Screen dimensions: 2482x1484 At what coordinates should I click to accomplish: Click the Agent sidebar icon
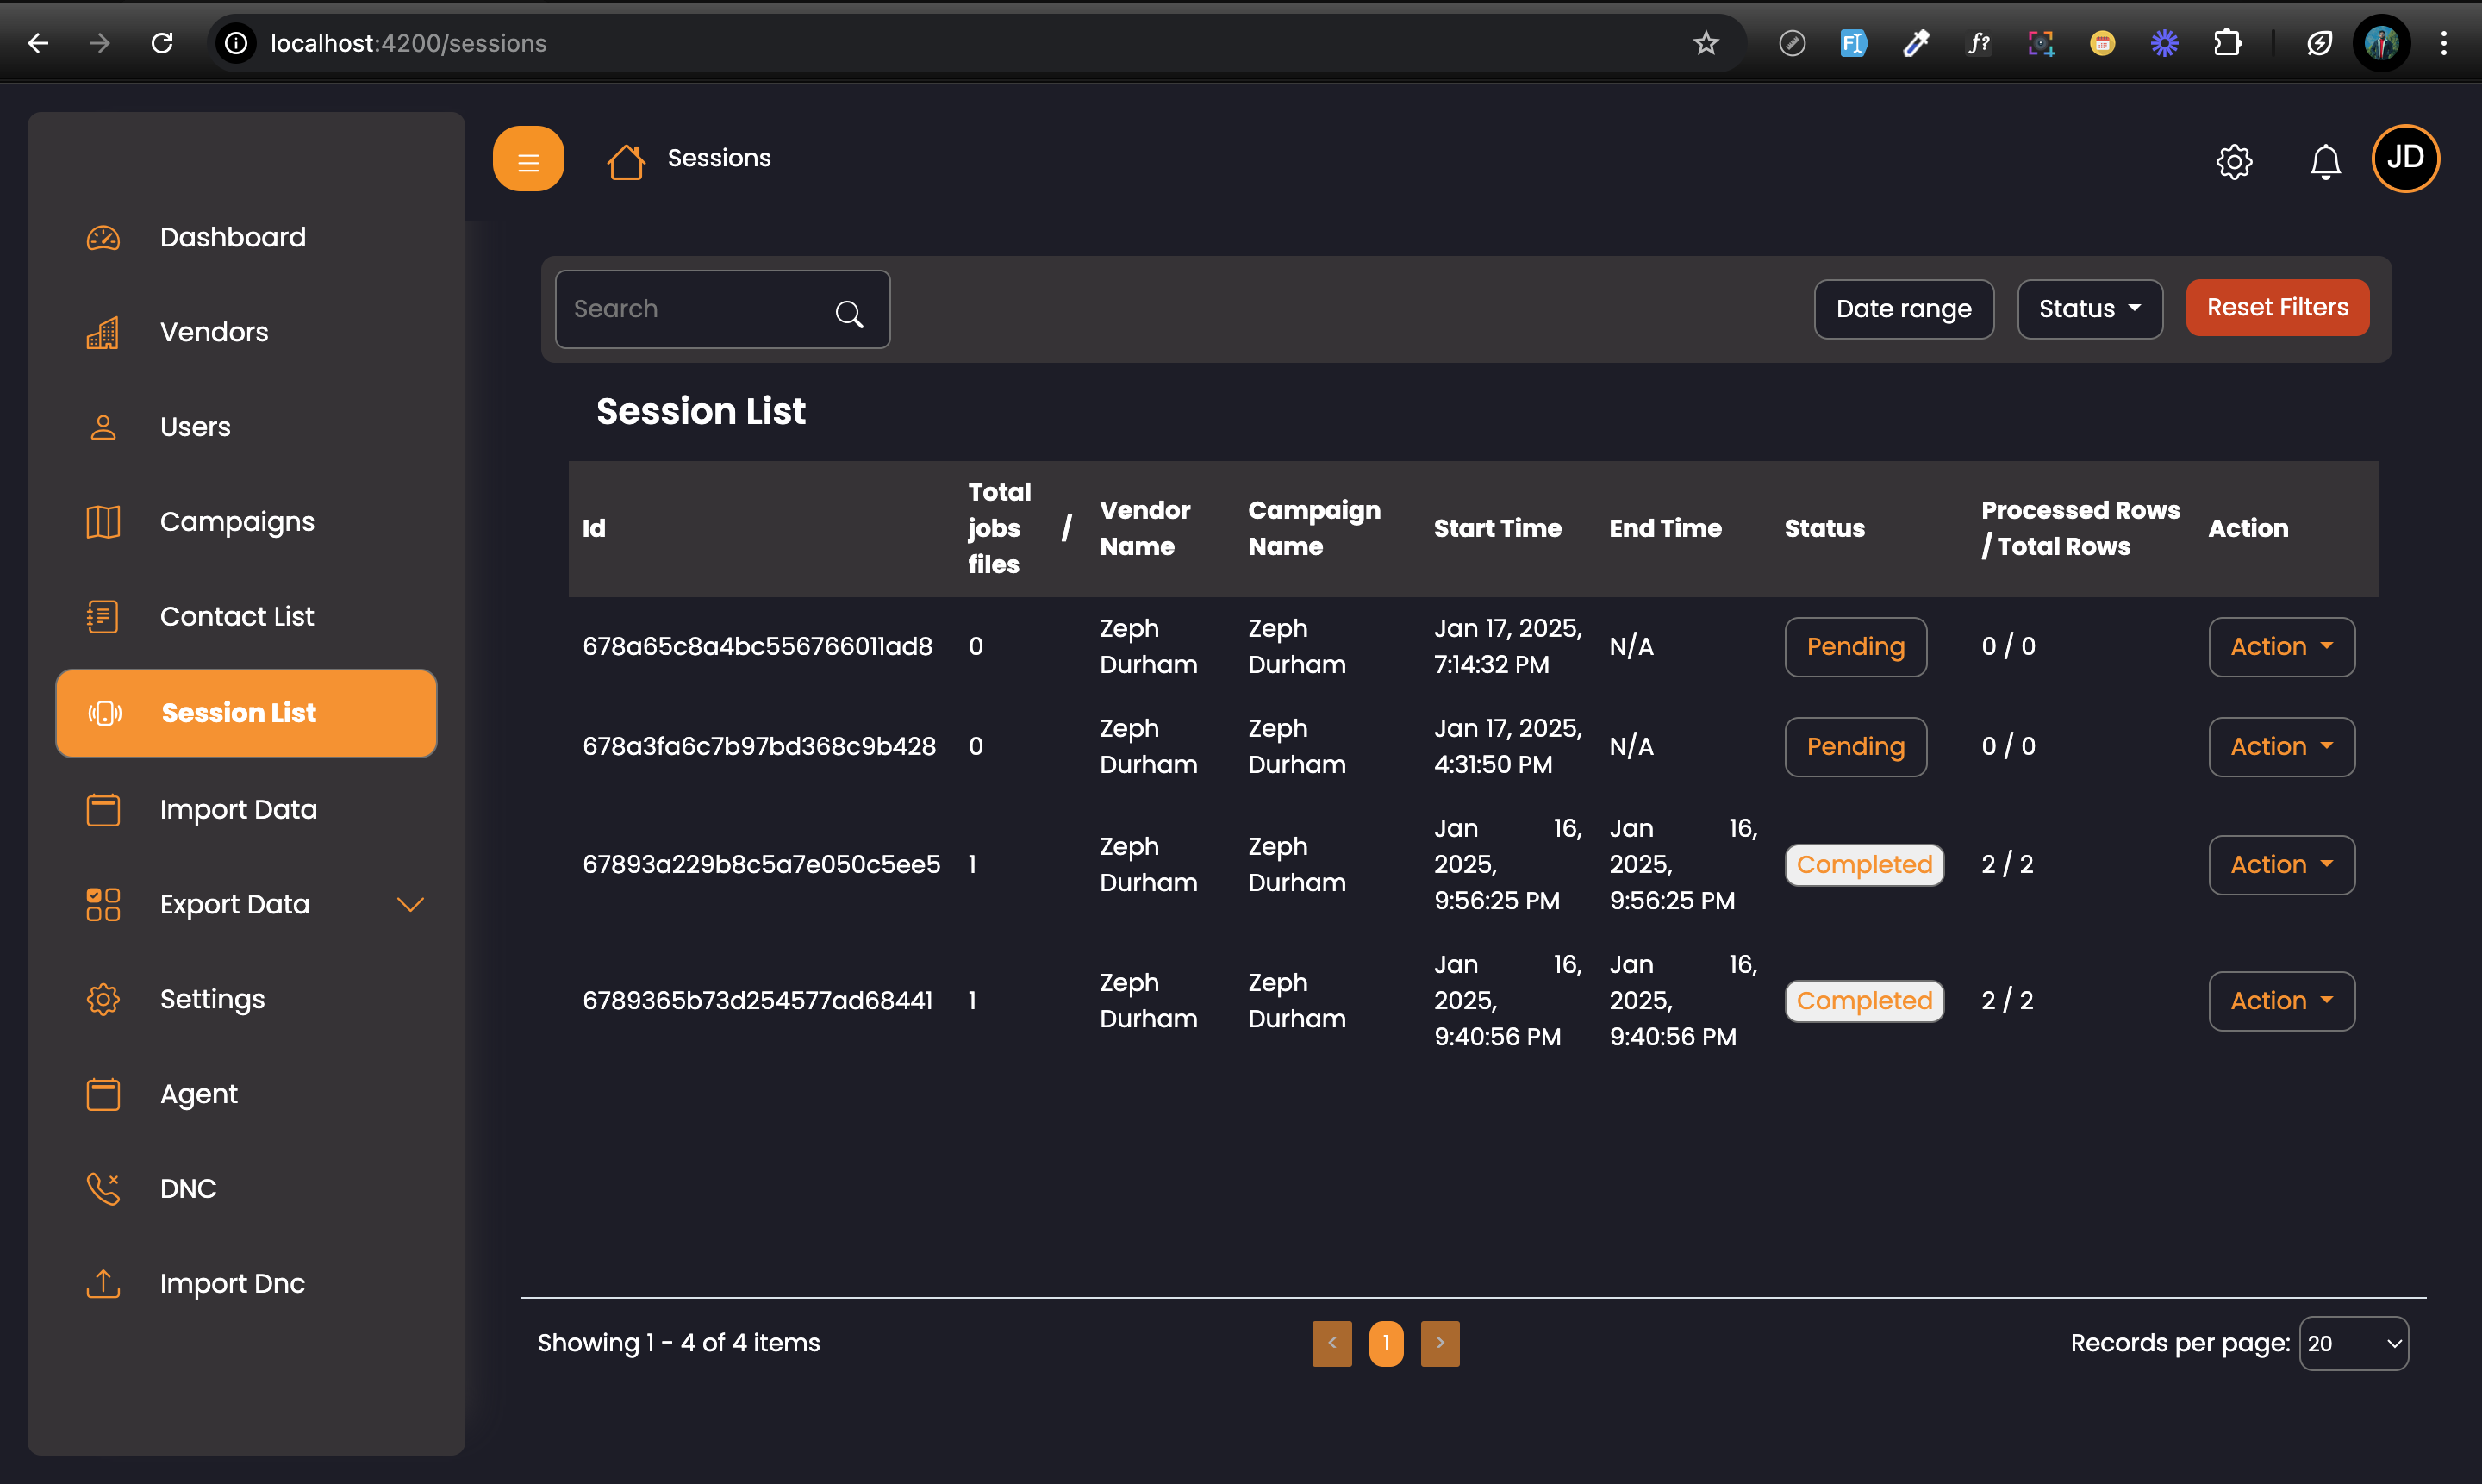[x=103, y=1094]
